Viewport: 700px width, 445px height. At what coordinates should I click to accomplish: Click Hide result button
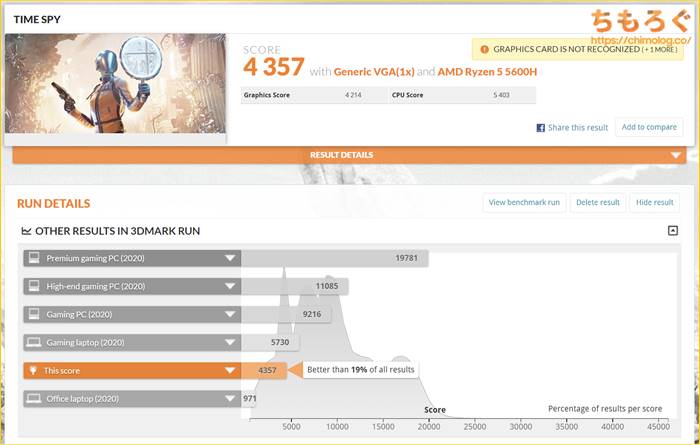654,203
